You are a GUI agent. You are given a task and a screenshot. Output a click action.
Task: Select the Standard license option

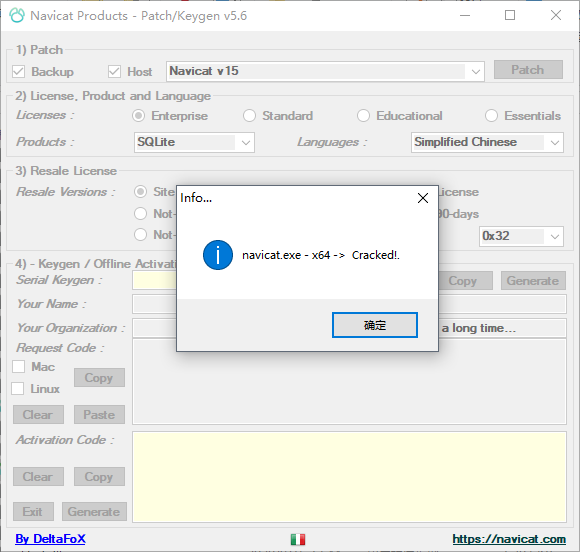click(249, 116)
